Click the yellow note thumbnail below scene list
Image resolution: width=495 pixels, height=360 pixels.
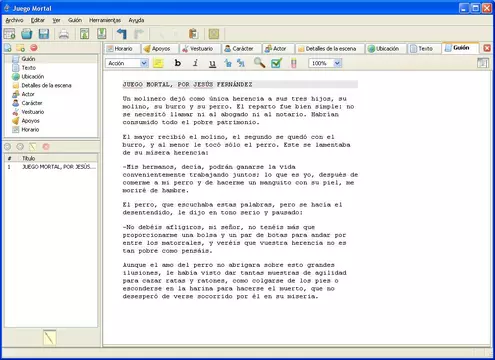[49, 338]
